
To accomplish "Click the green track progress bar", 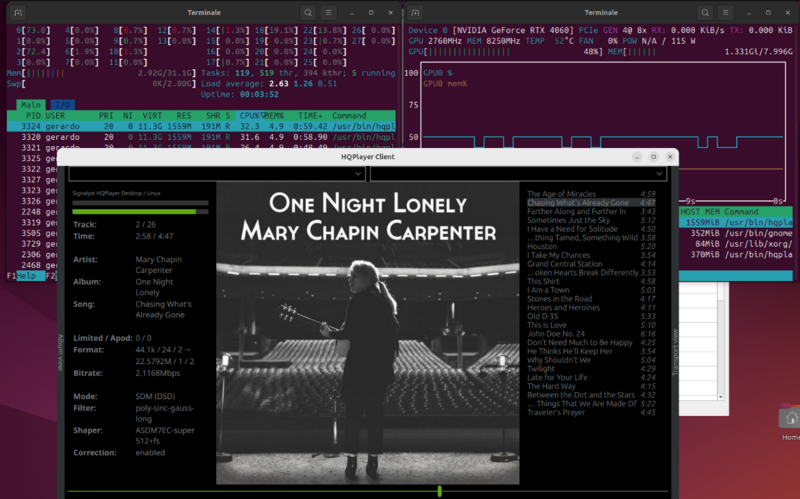I will point(134,211).
